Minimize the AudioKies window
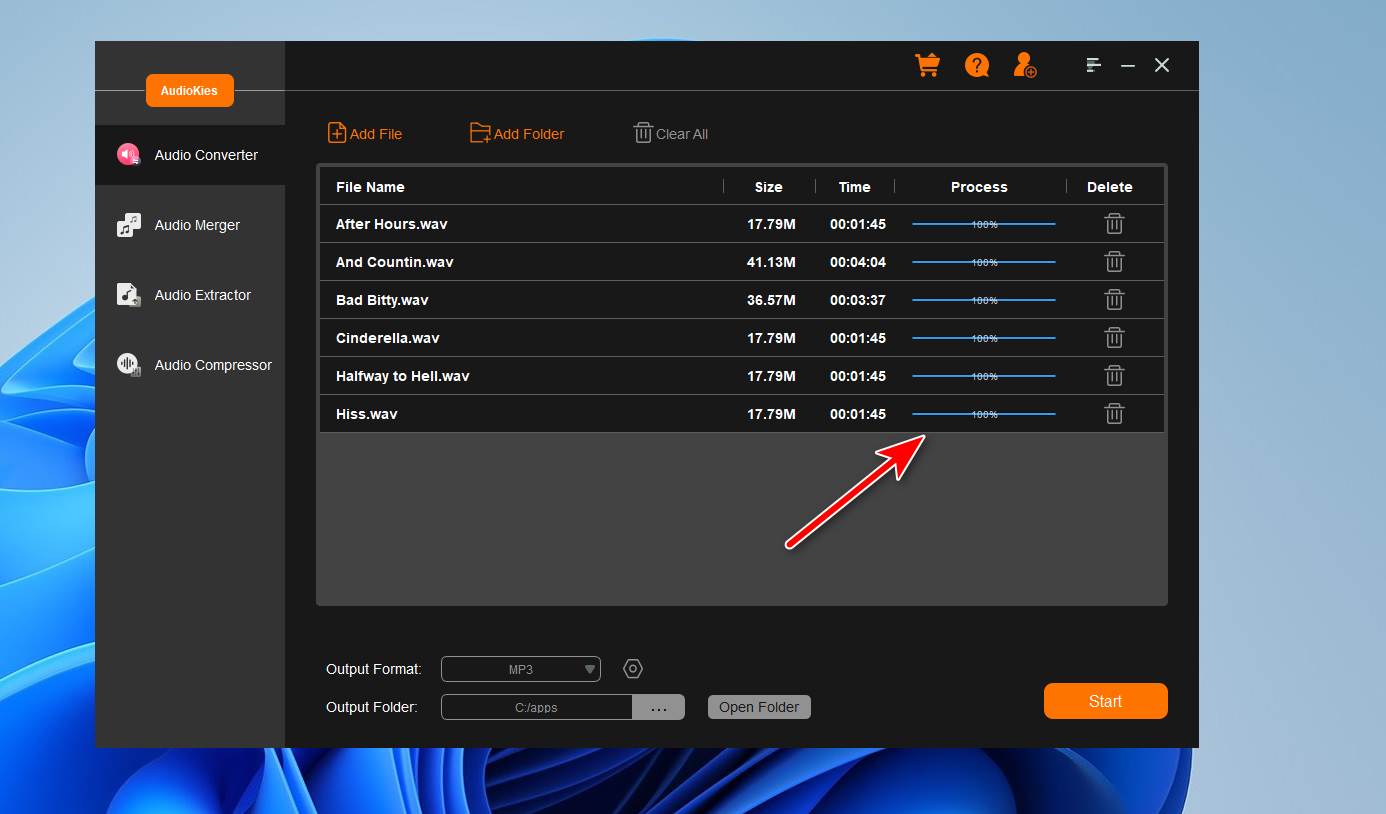The image size is (1386, 814). pos(1128,65)
